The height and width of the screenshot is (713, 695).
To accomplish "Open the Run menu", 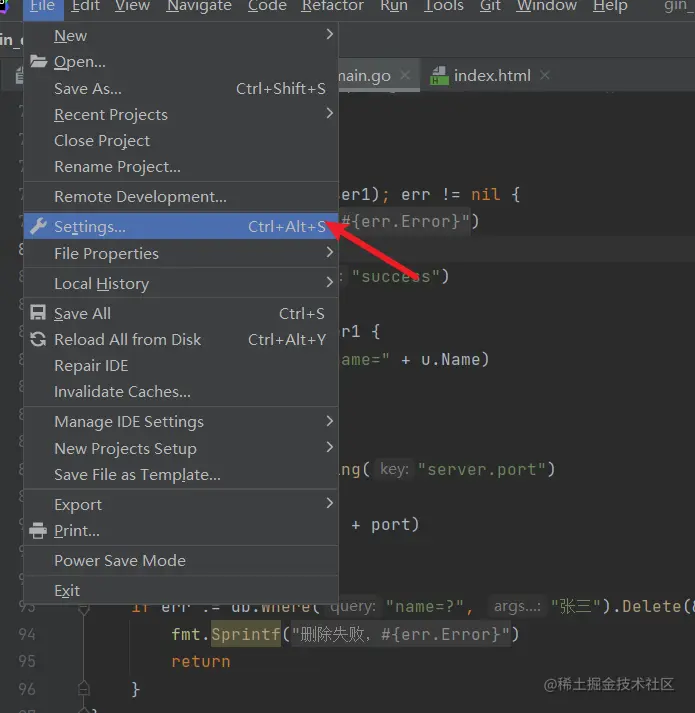I will tap(394, 6).
